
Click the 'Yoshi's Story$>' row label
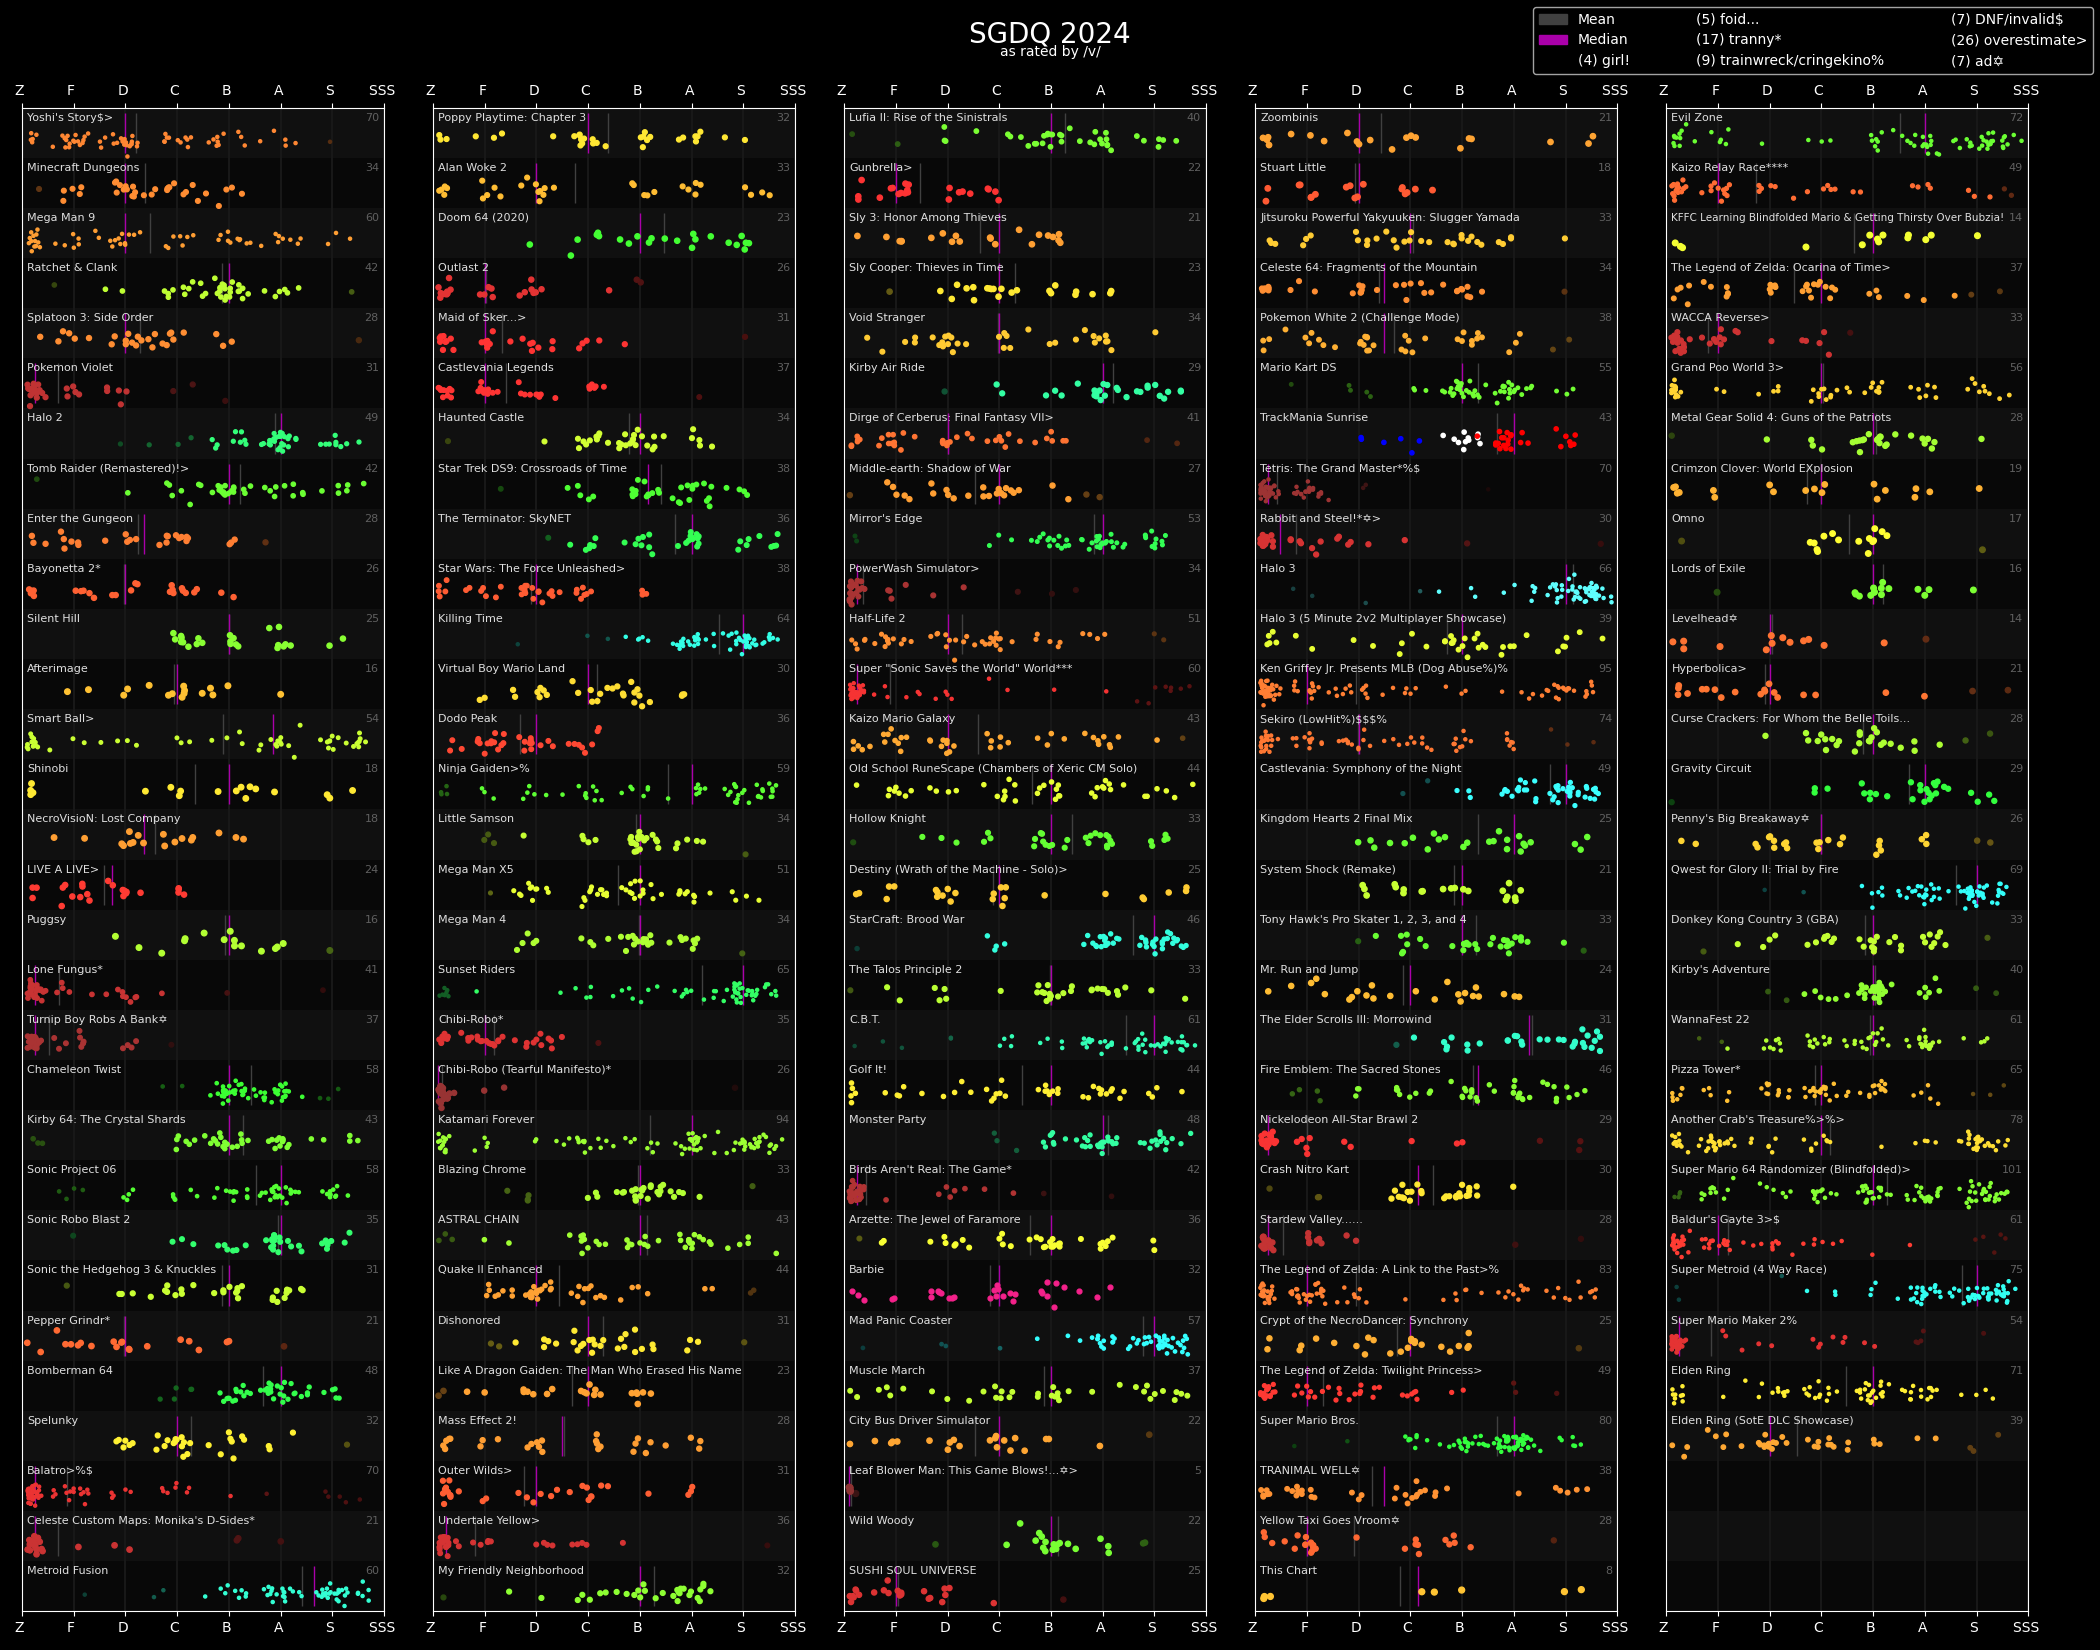coord(70,117)
